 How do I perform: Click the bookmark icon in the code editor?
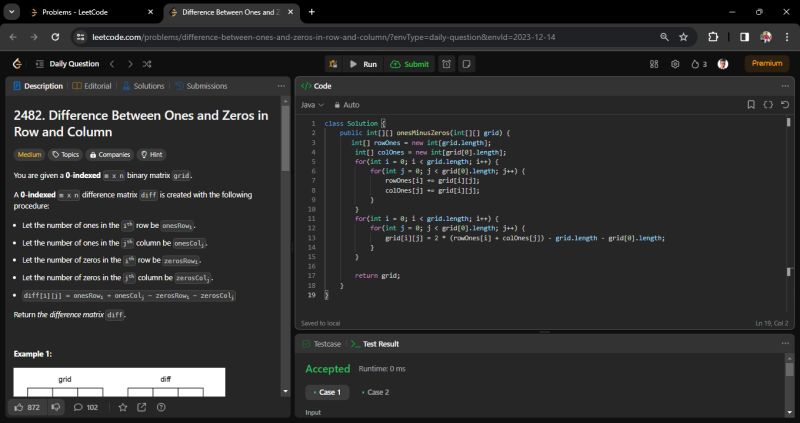point(751,105)
